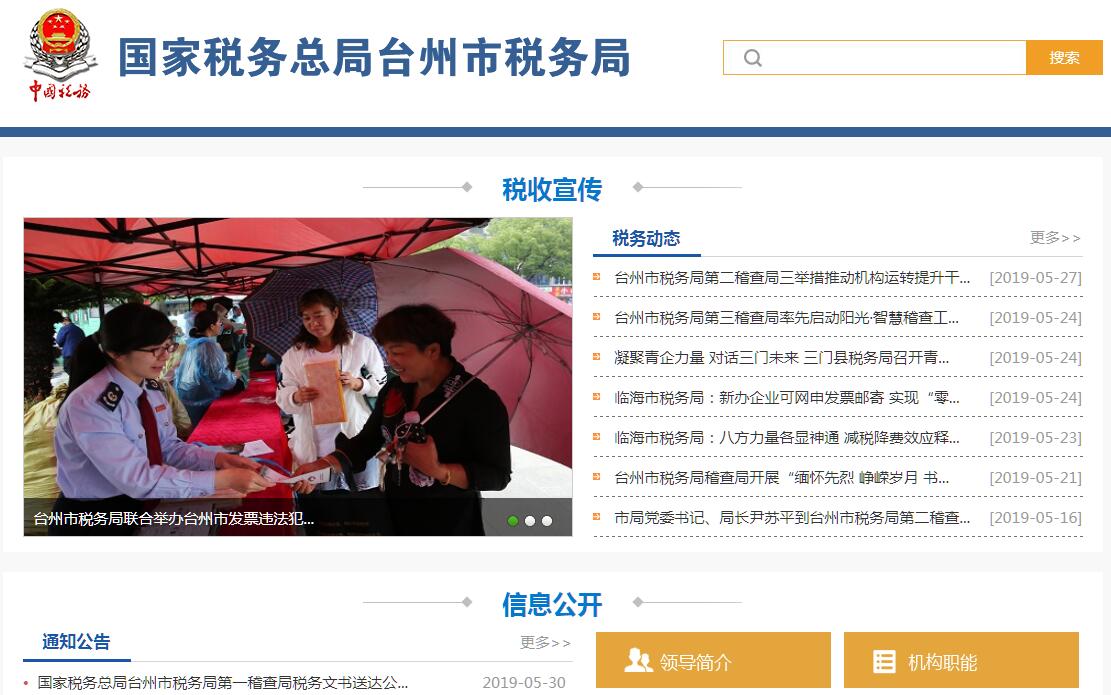
Task: Click the China Tax emblem logo
Action: coord(60,55)
